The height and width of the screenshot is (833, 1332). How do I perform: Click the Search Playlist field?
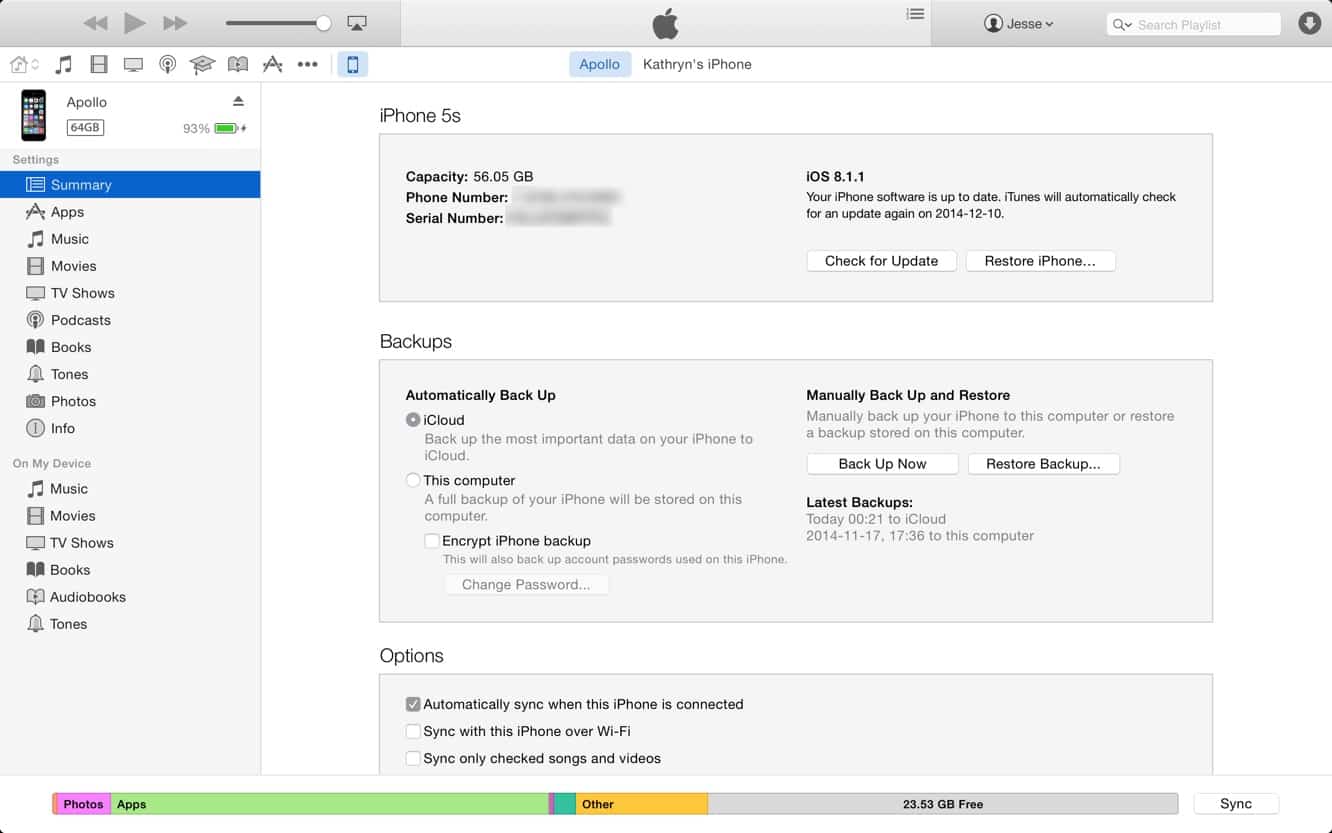[x=1194, y=24]
